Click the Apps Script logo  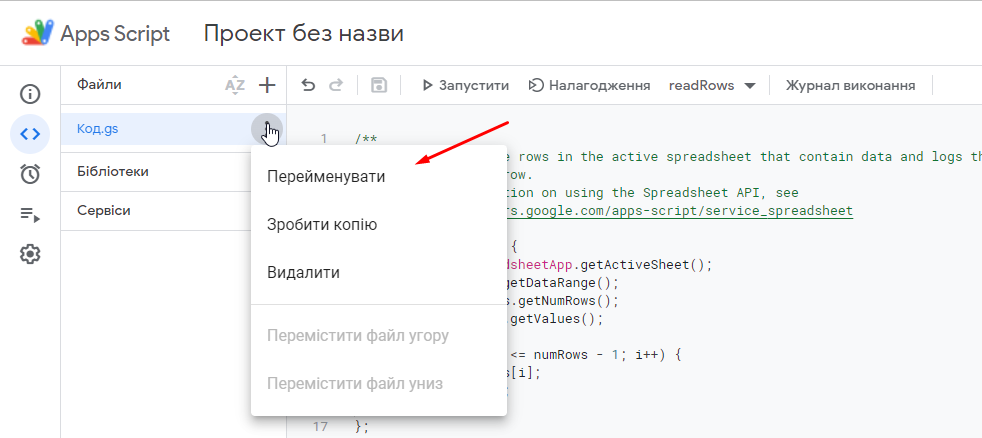point(39,34)
